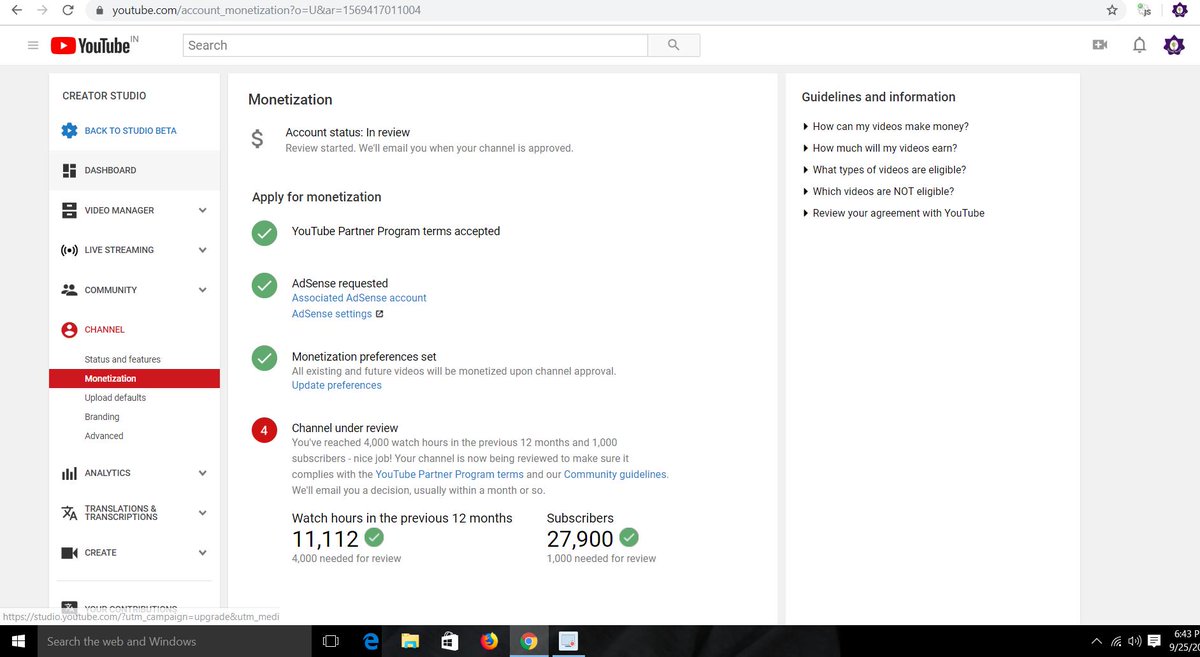Click the Dashboard grid icon
Viewport: 1200px width, 657px height.
[69, 170]
